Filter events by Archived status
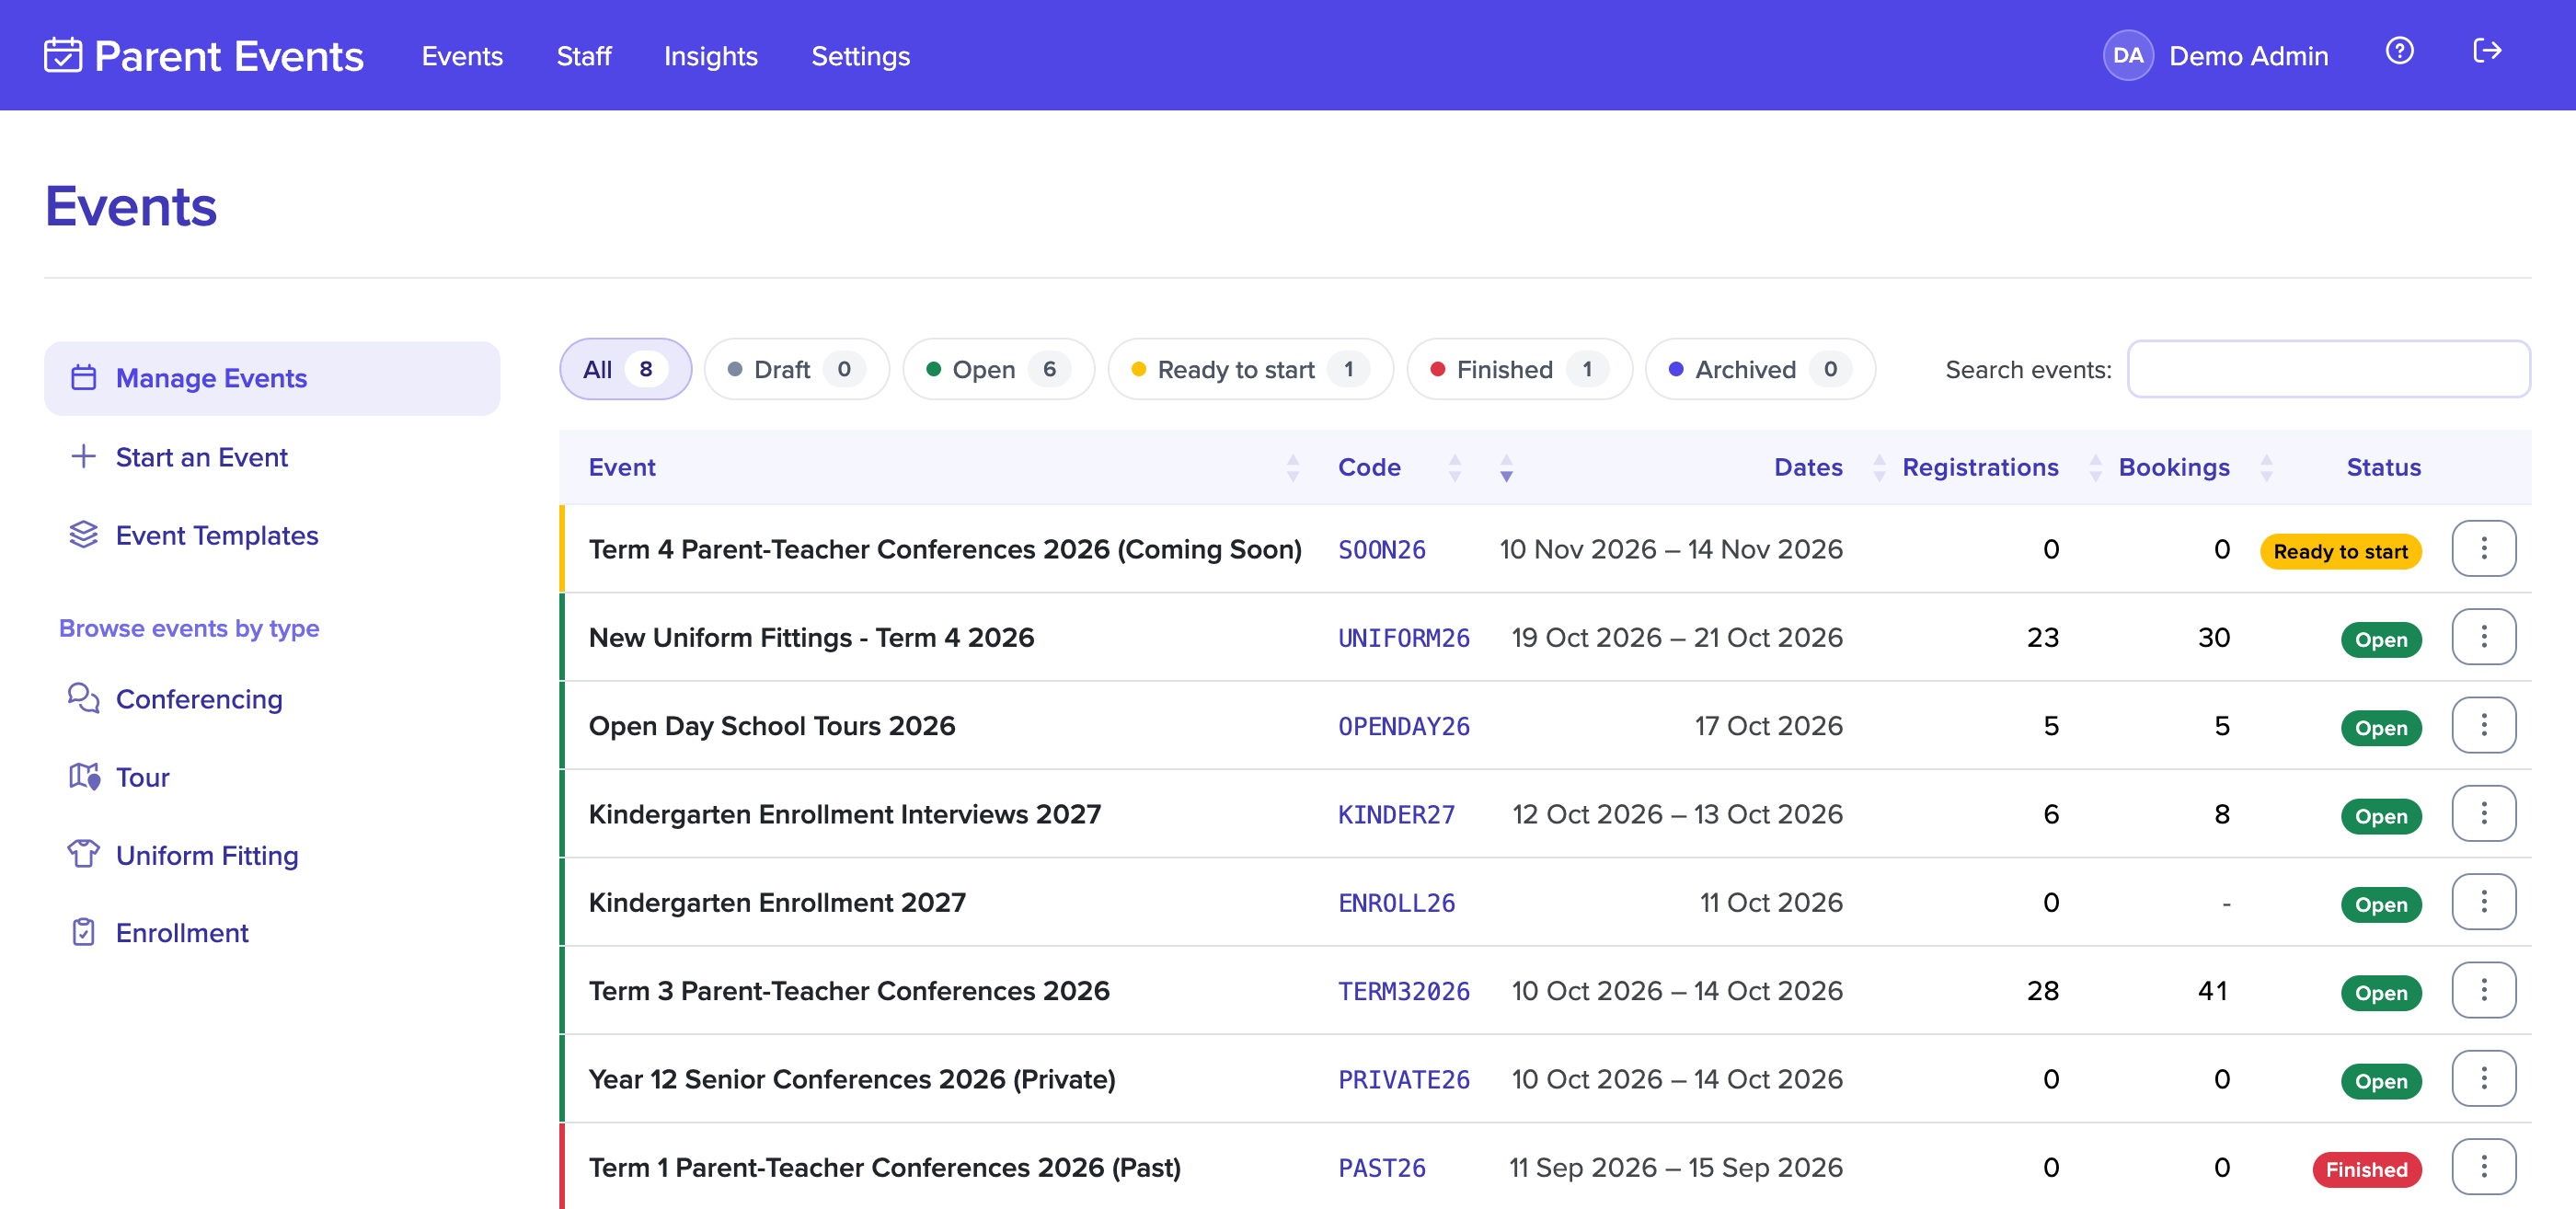 pyautogui.click(x=1760, y=369)
